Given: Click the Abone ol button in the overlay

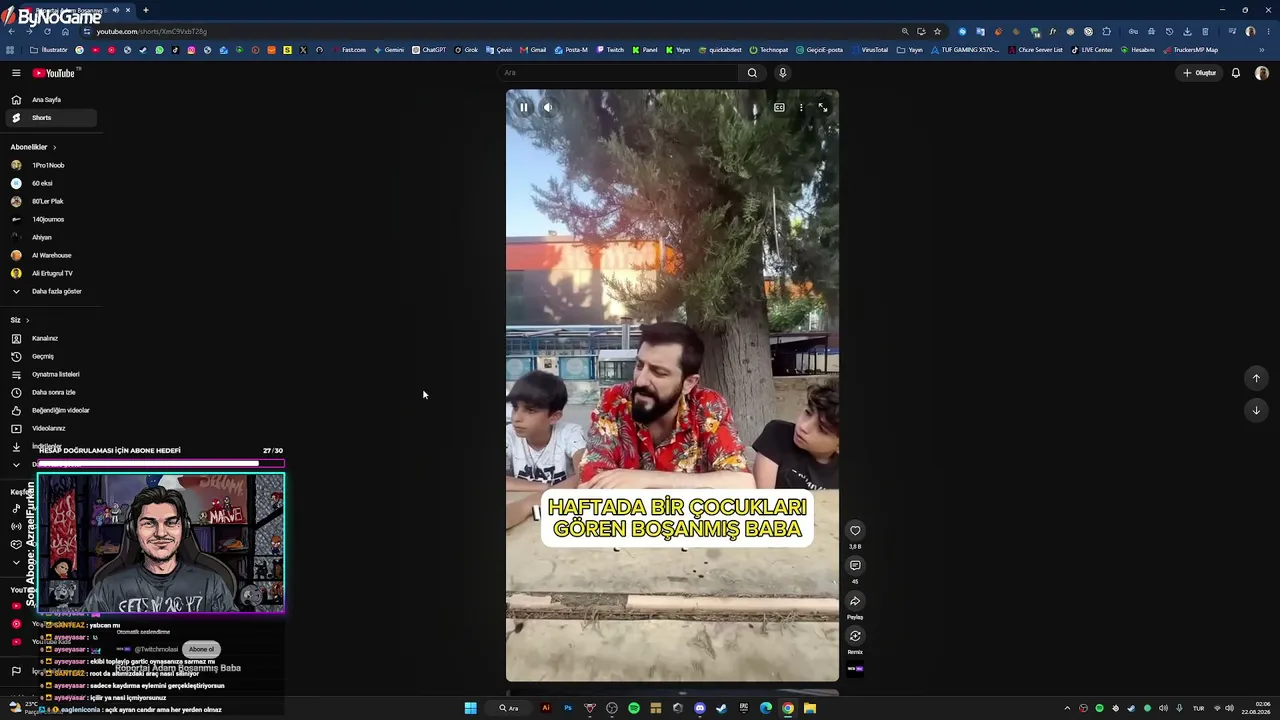Looking at the screenshot, I should [201, 649].
